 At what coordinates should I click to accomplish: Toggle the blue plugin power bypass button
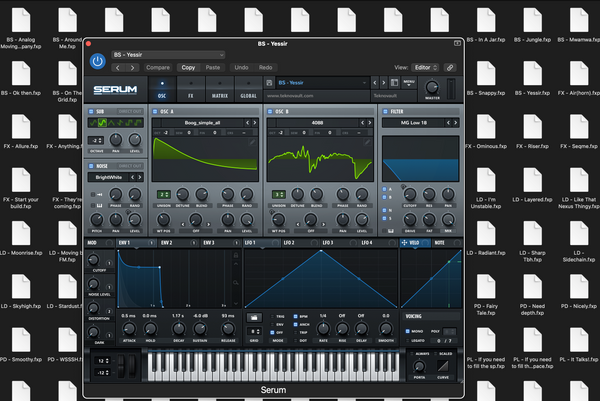click(98, 61)
